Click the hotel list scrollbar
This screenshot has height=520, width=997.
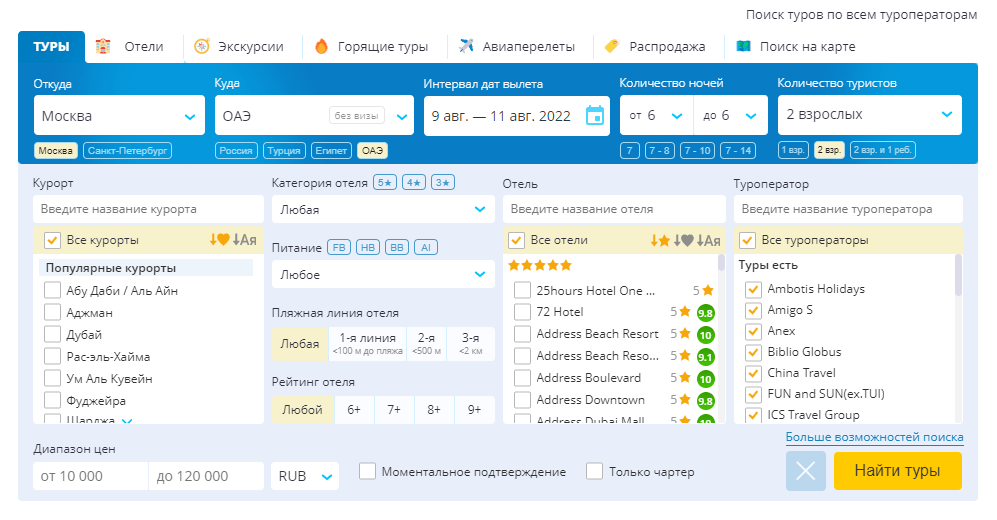coord(721,263)
